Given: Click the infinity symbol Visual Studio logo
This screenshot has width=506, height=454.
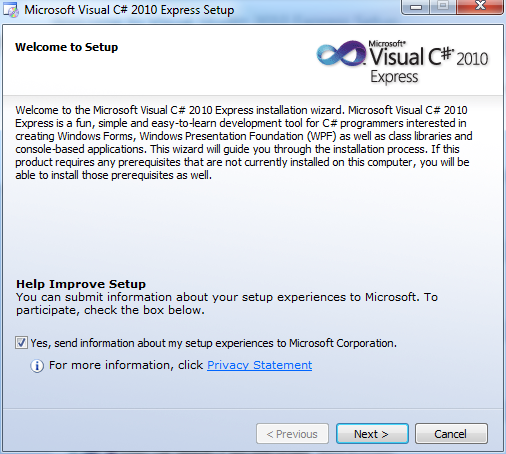Looking at the screenshot, I should tap(341, 53).
